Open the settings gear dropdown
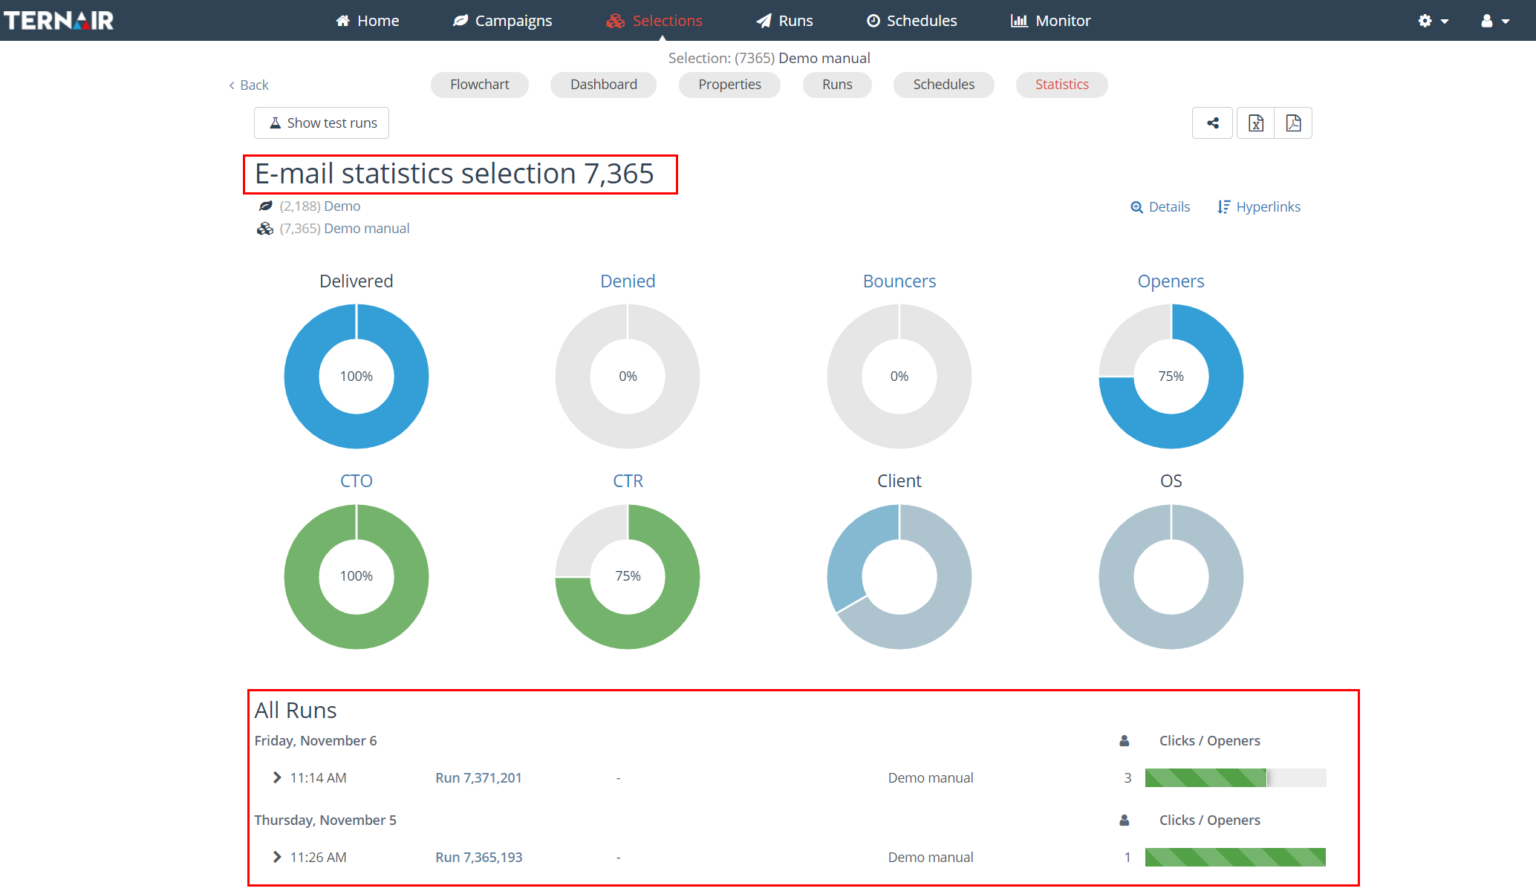 click(x=1433, y=20)
